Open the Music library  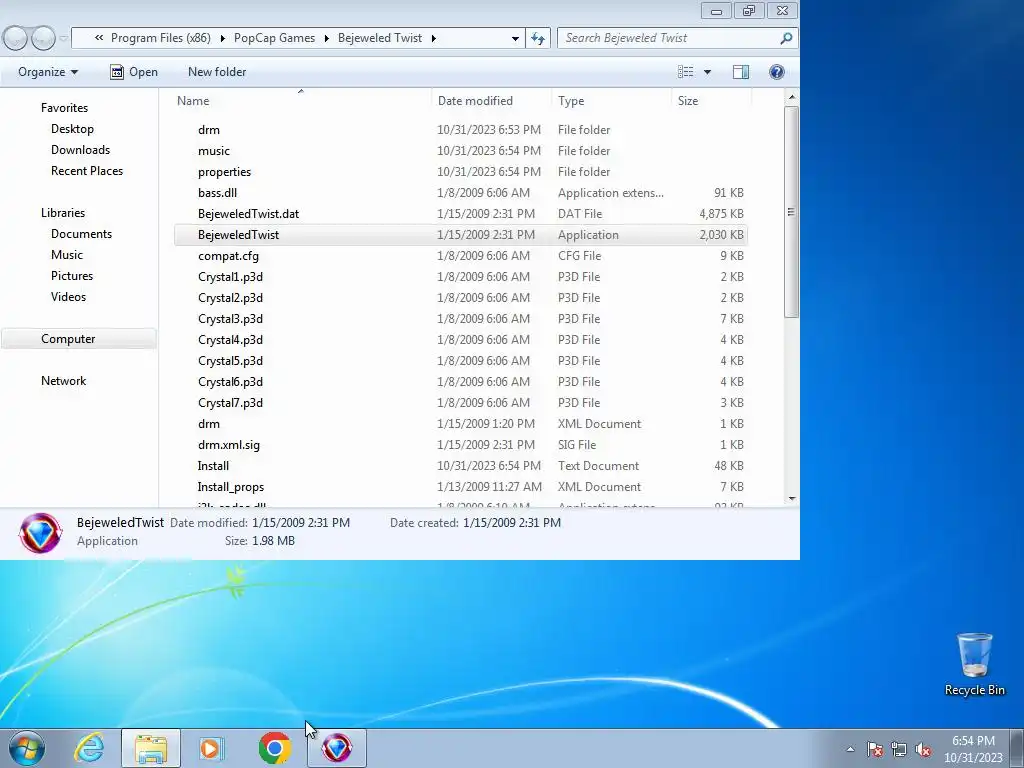coord(67,255)
